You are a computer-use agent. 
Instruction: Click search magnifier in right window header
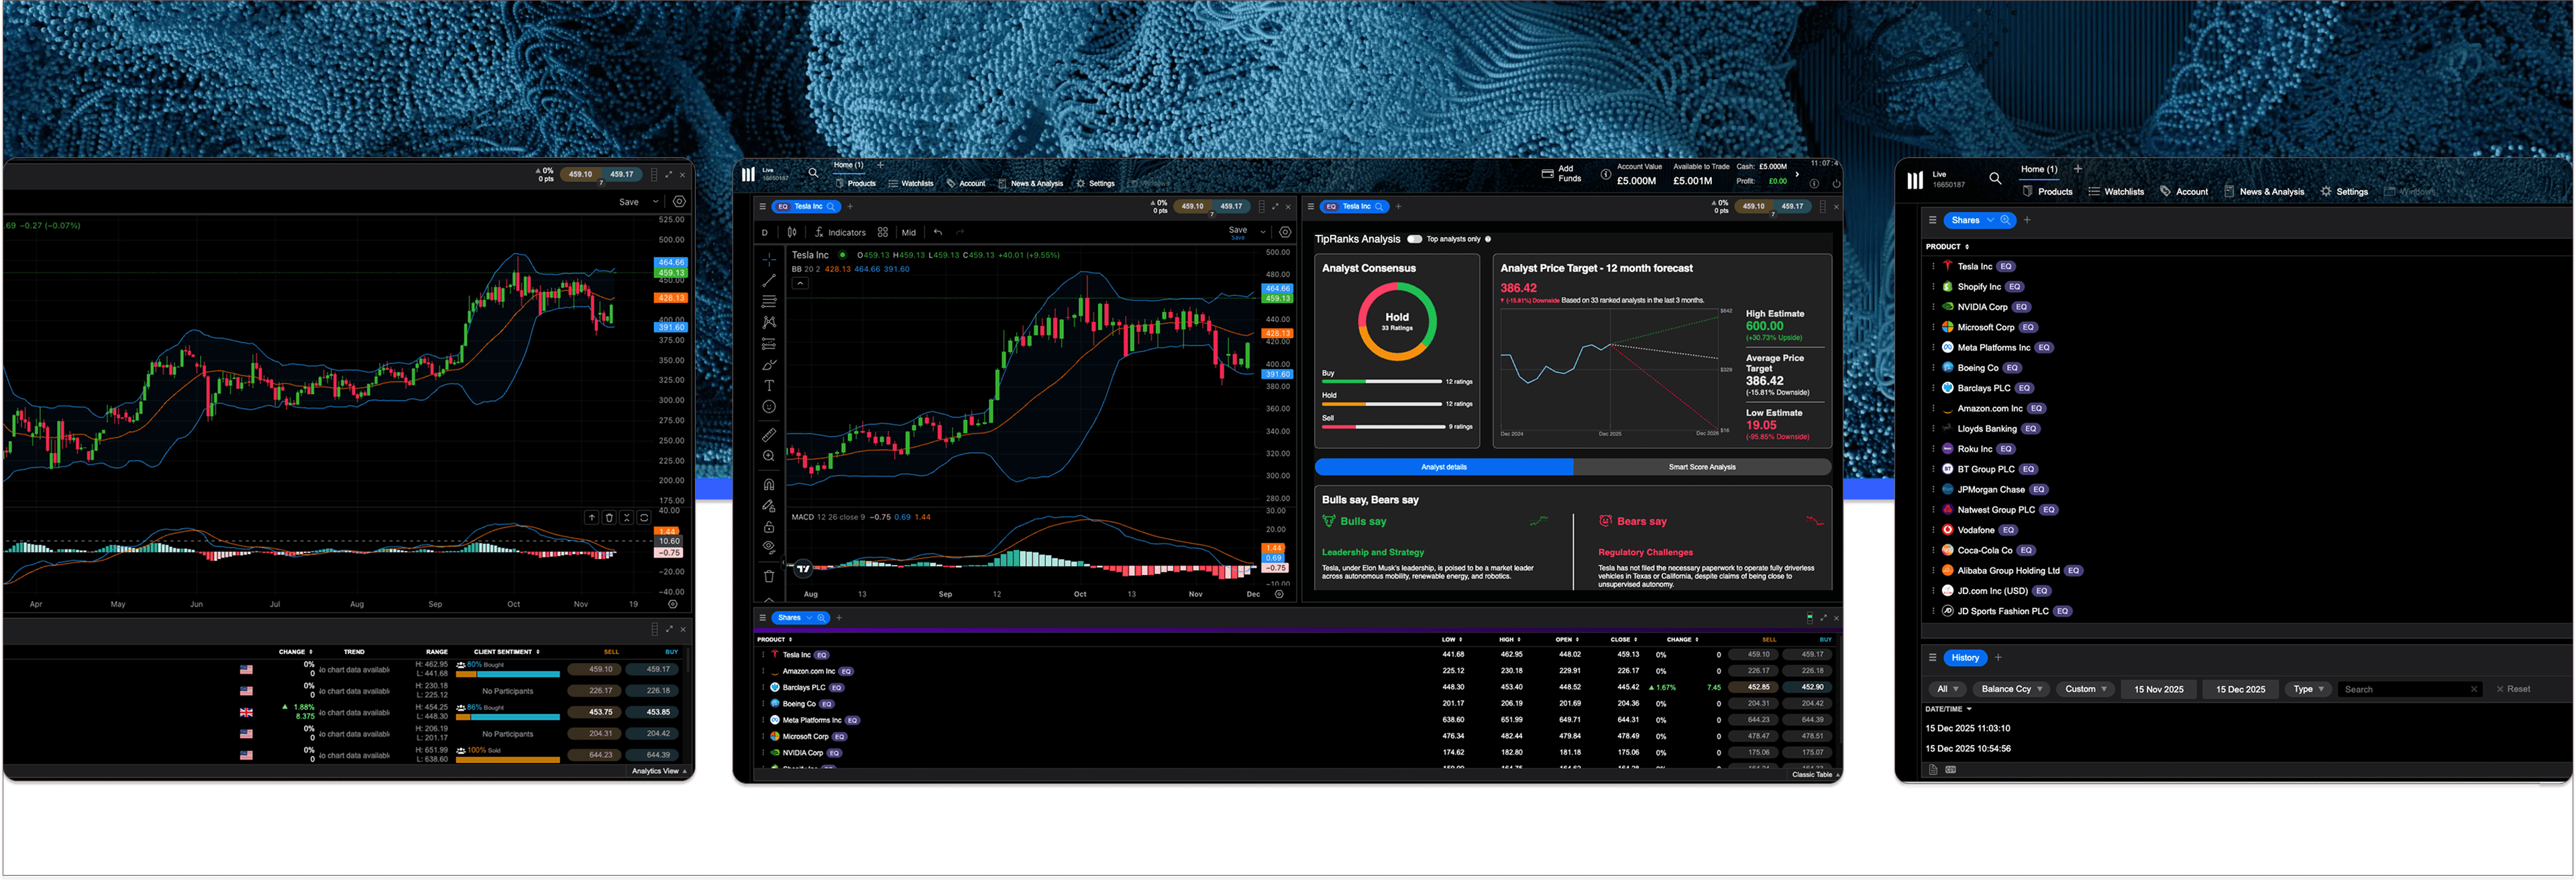tap(1995, 179)
